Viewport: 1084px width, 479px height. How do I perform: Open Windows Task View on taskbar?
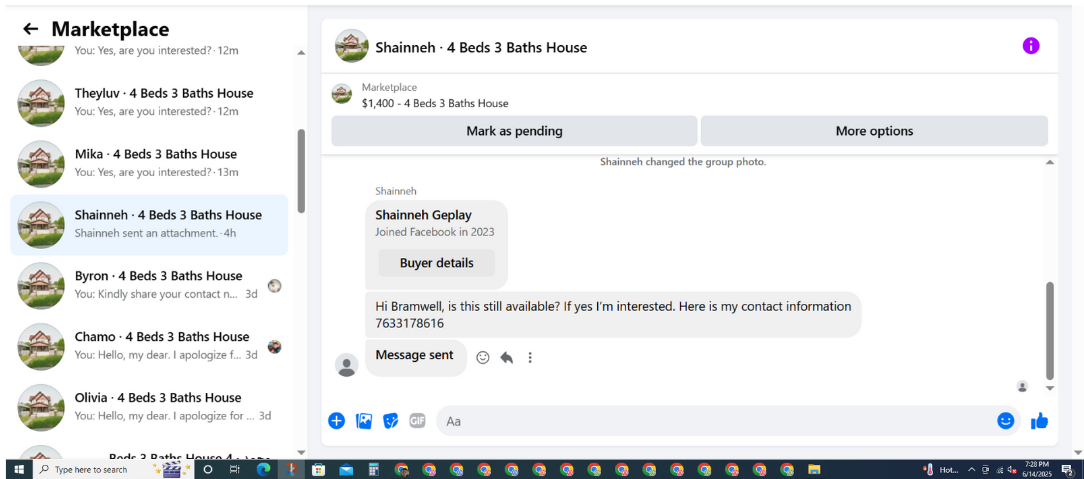pyautogui.click(x=234, y=469)
